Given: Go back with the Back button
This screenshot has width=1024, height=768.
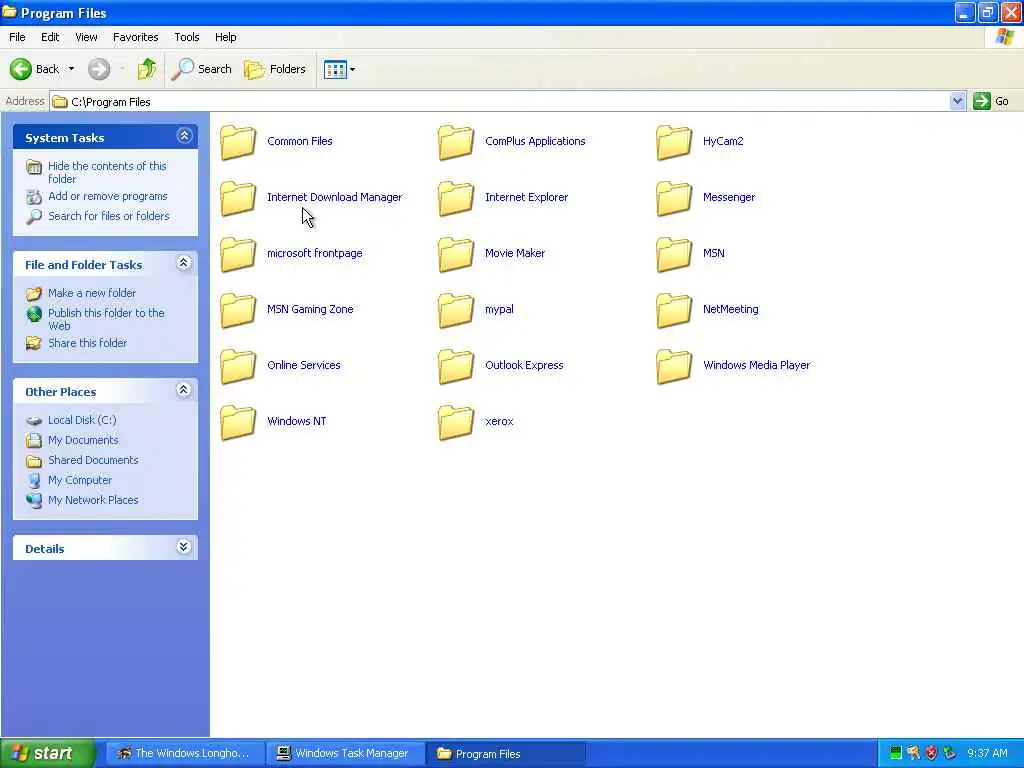Looking at the screenshot, I should coord(34,69).
